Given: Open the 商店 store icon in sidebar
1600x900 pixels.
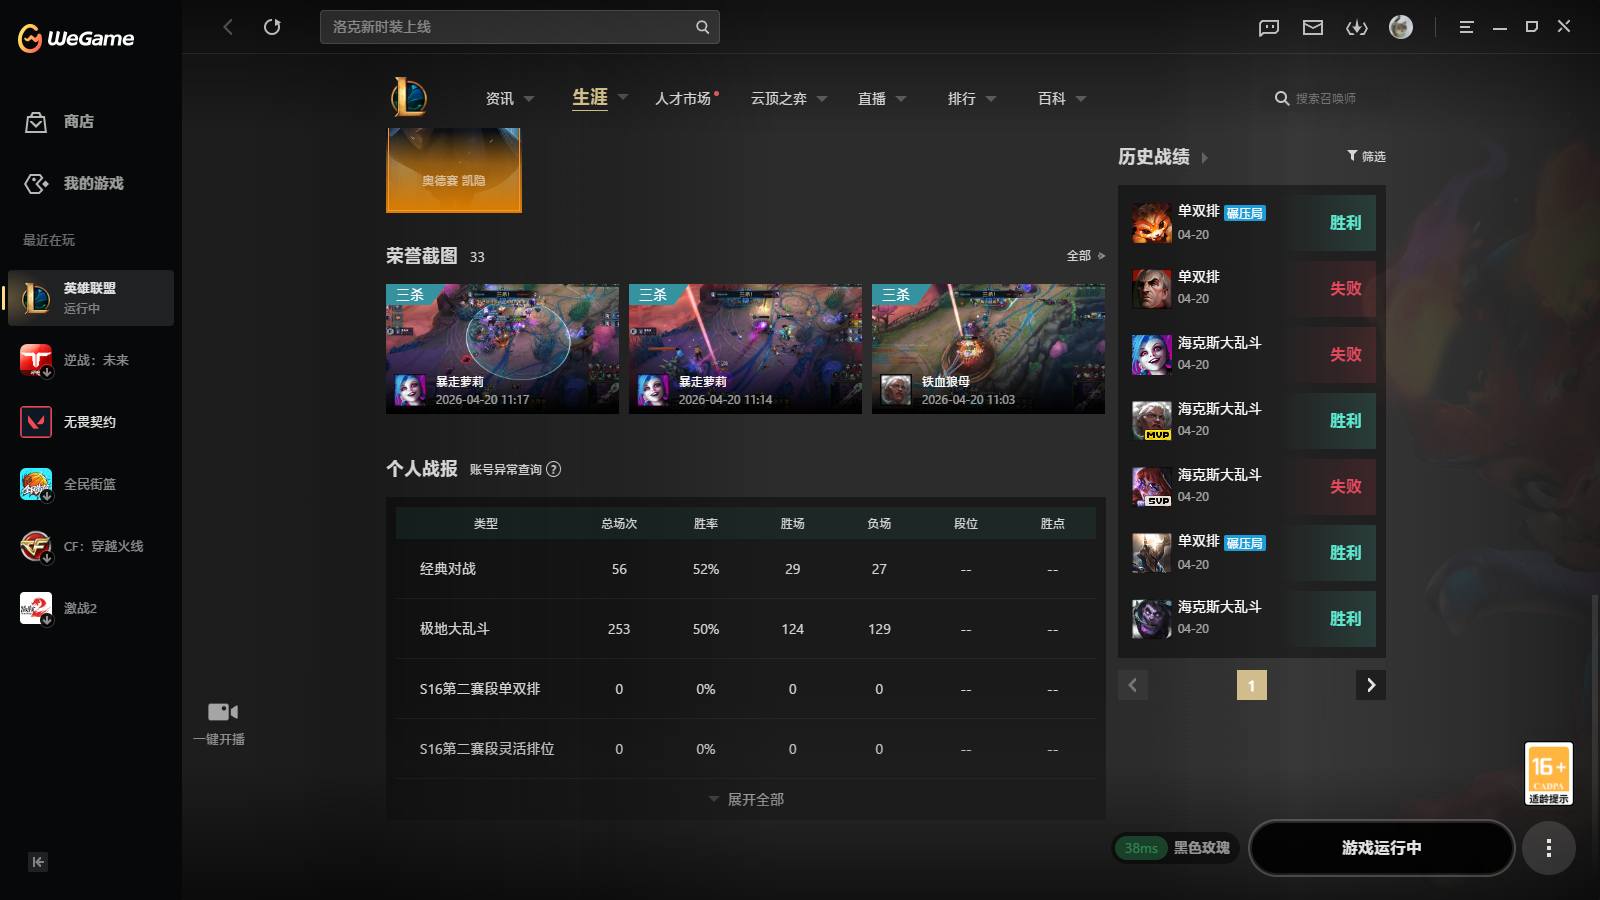Looking at the screenshot, I should pyautogui.click(x=36, y=122).
